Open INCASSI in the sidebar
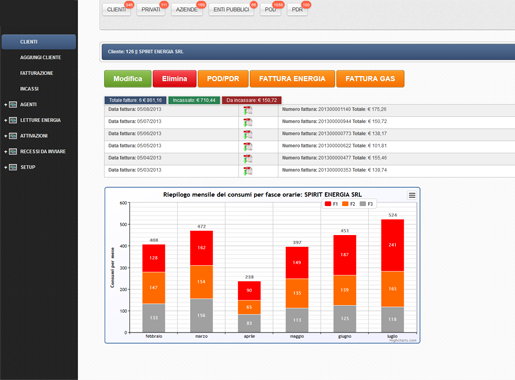Screen dimensions: 515x380 click(x=29, y=89)
